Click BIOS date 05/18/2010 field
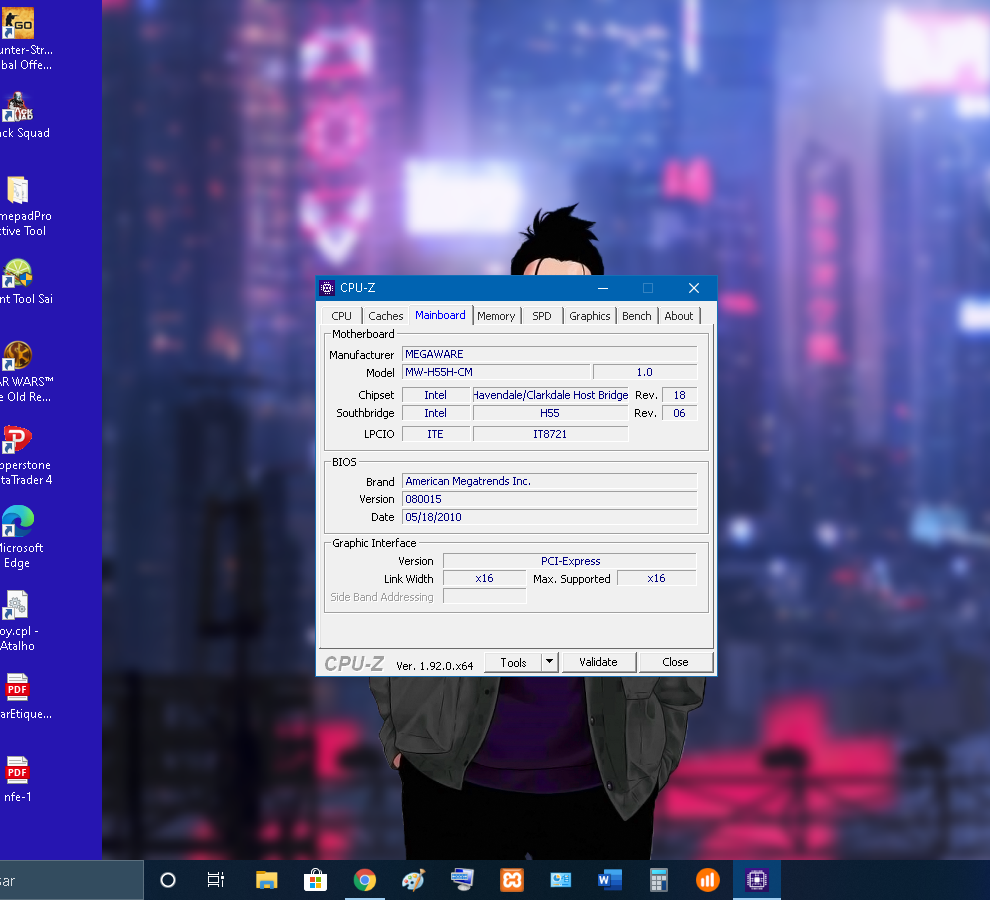 [x=549, y=517]
